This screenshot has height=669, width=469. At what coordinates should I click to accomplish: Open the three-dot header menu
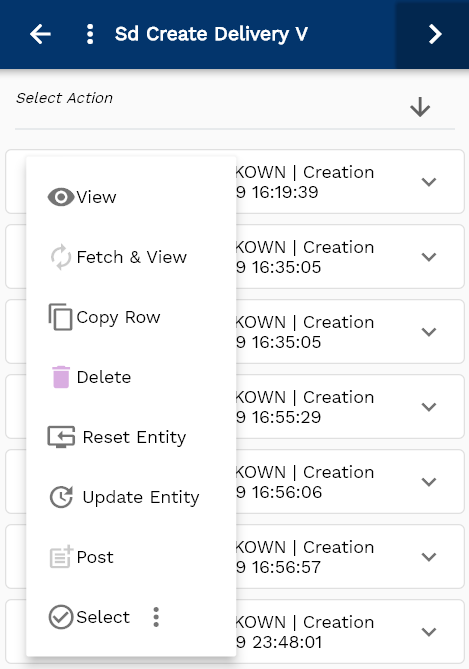[90, 34]
